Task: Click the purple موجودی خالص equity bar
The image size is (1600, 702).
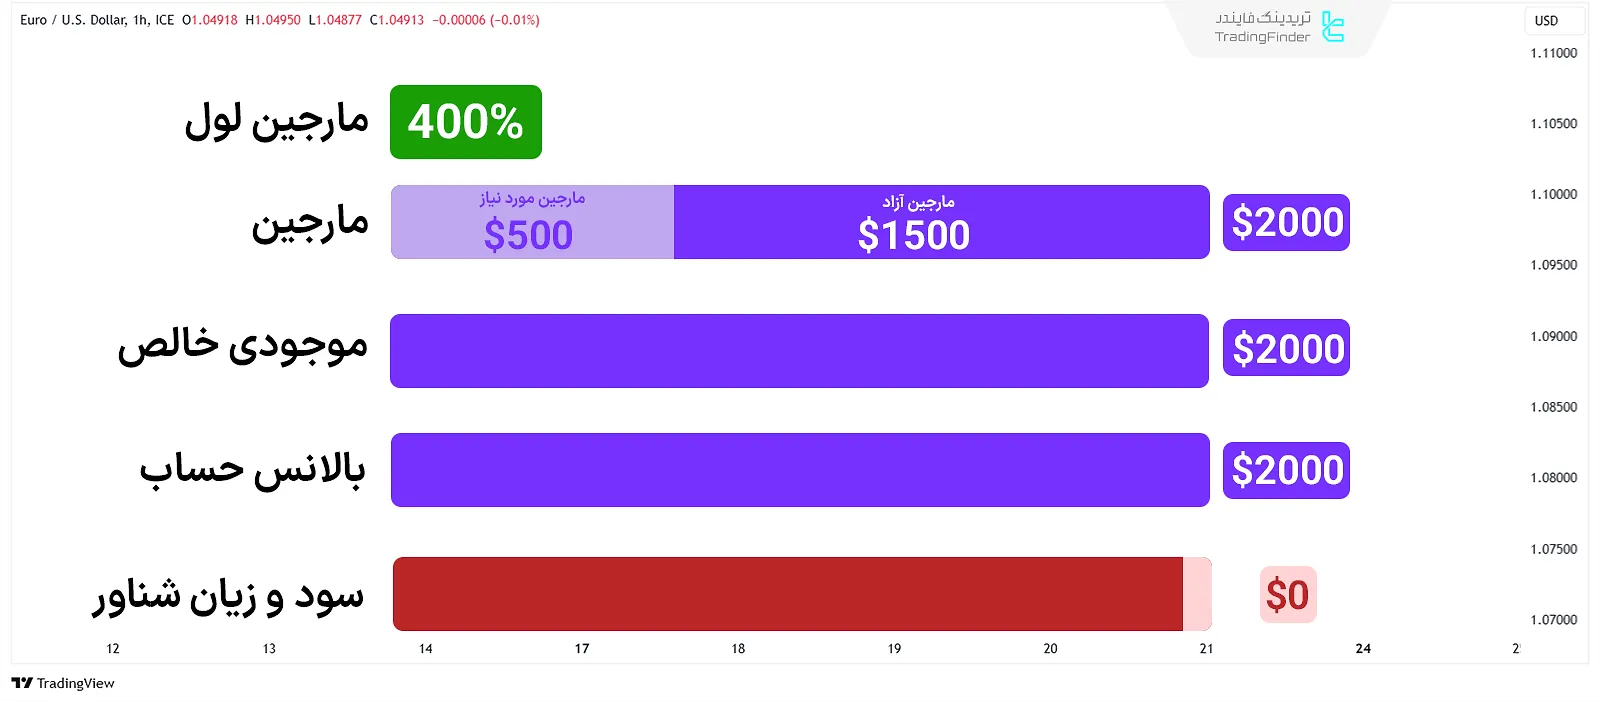Action: tap(799, 351)
